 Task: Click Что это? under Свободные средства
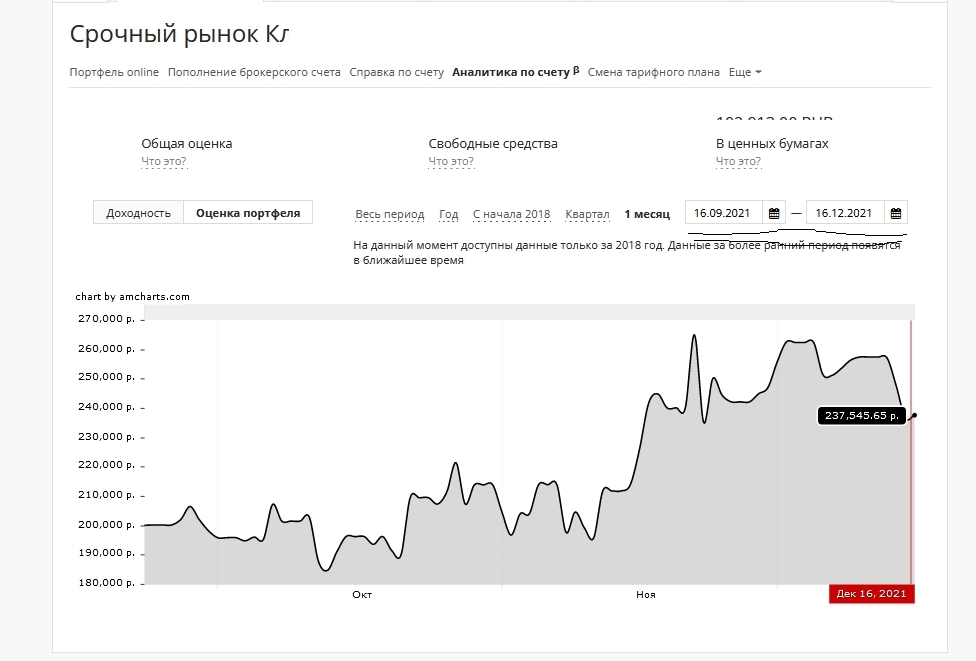[451, 161]
